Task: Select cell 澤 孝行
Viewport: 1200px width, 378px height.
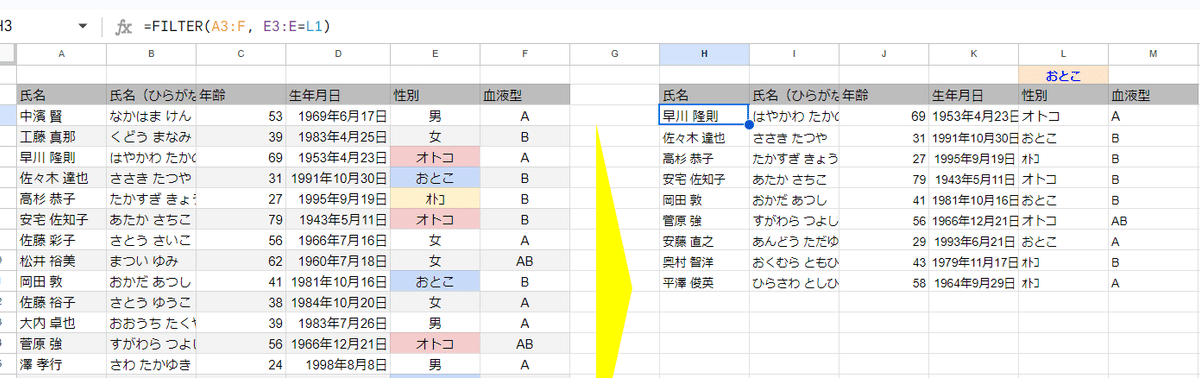Action: point(62,365)
